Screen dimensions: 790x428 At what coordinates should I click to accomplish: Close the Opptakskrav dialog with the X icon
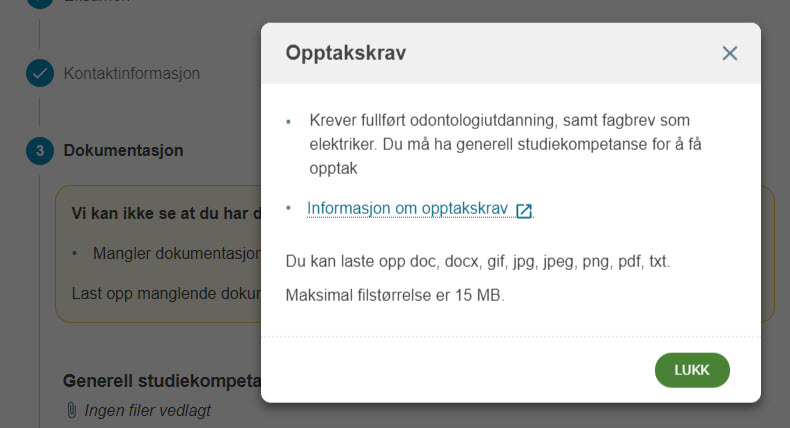pyautogui.click(x=730, y=53)
